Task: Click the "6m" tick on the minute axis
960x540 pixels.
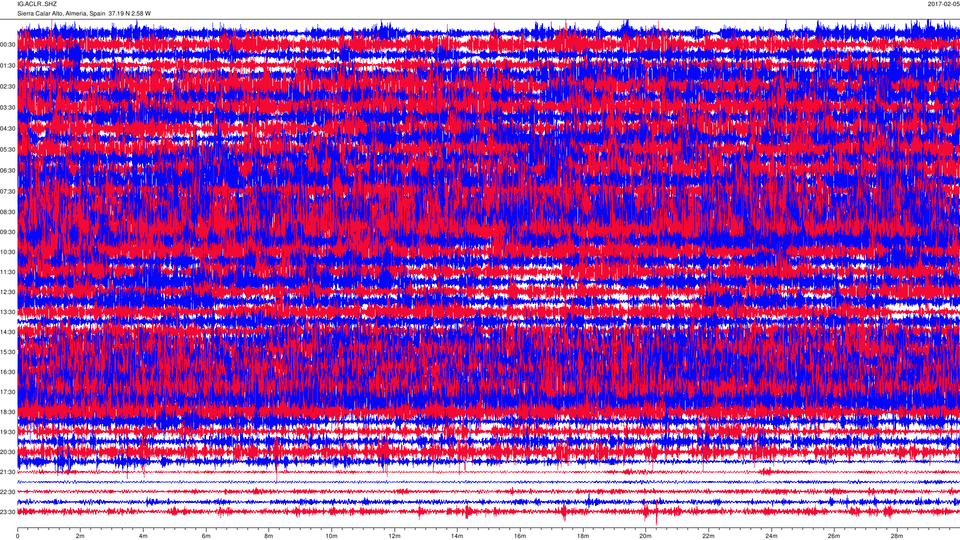Action: pos(206,536)
